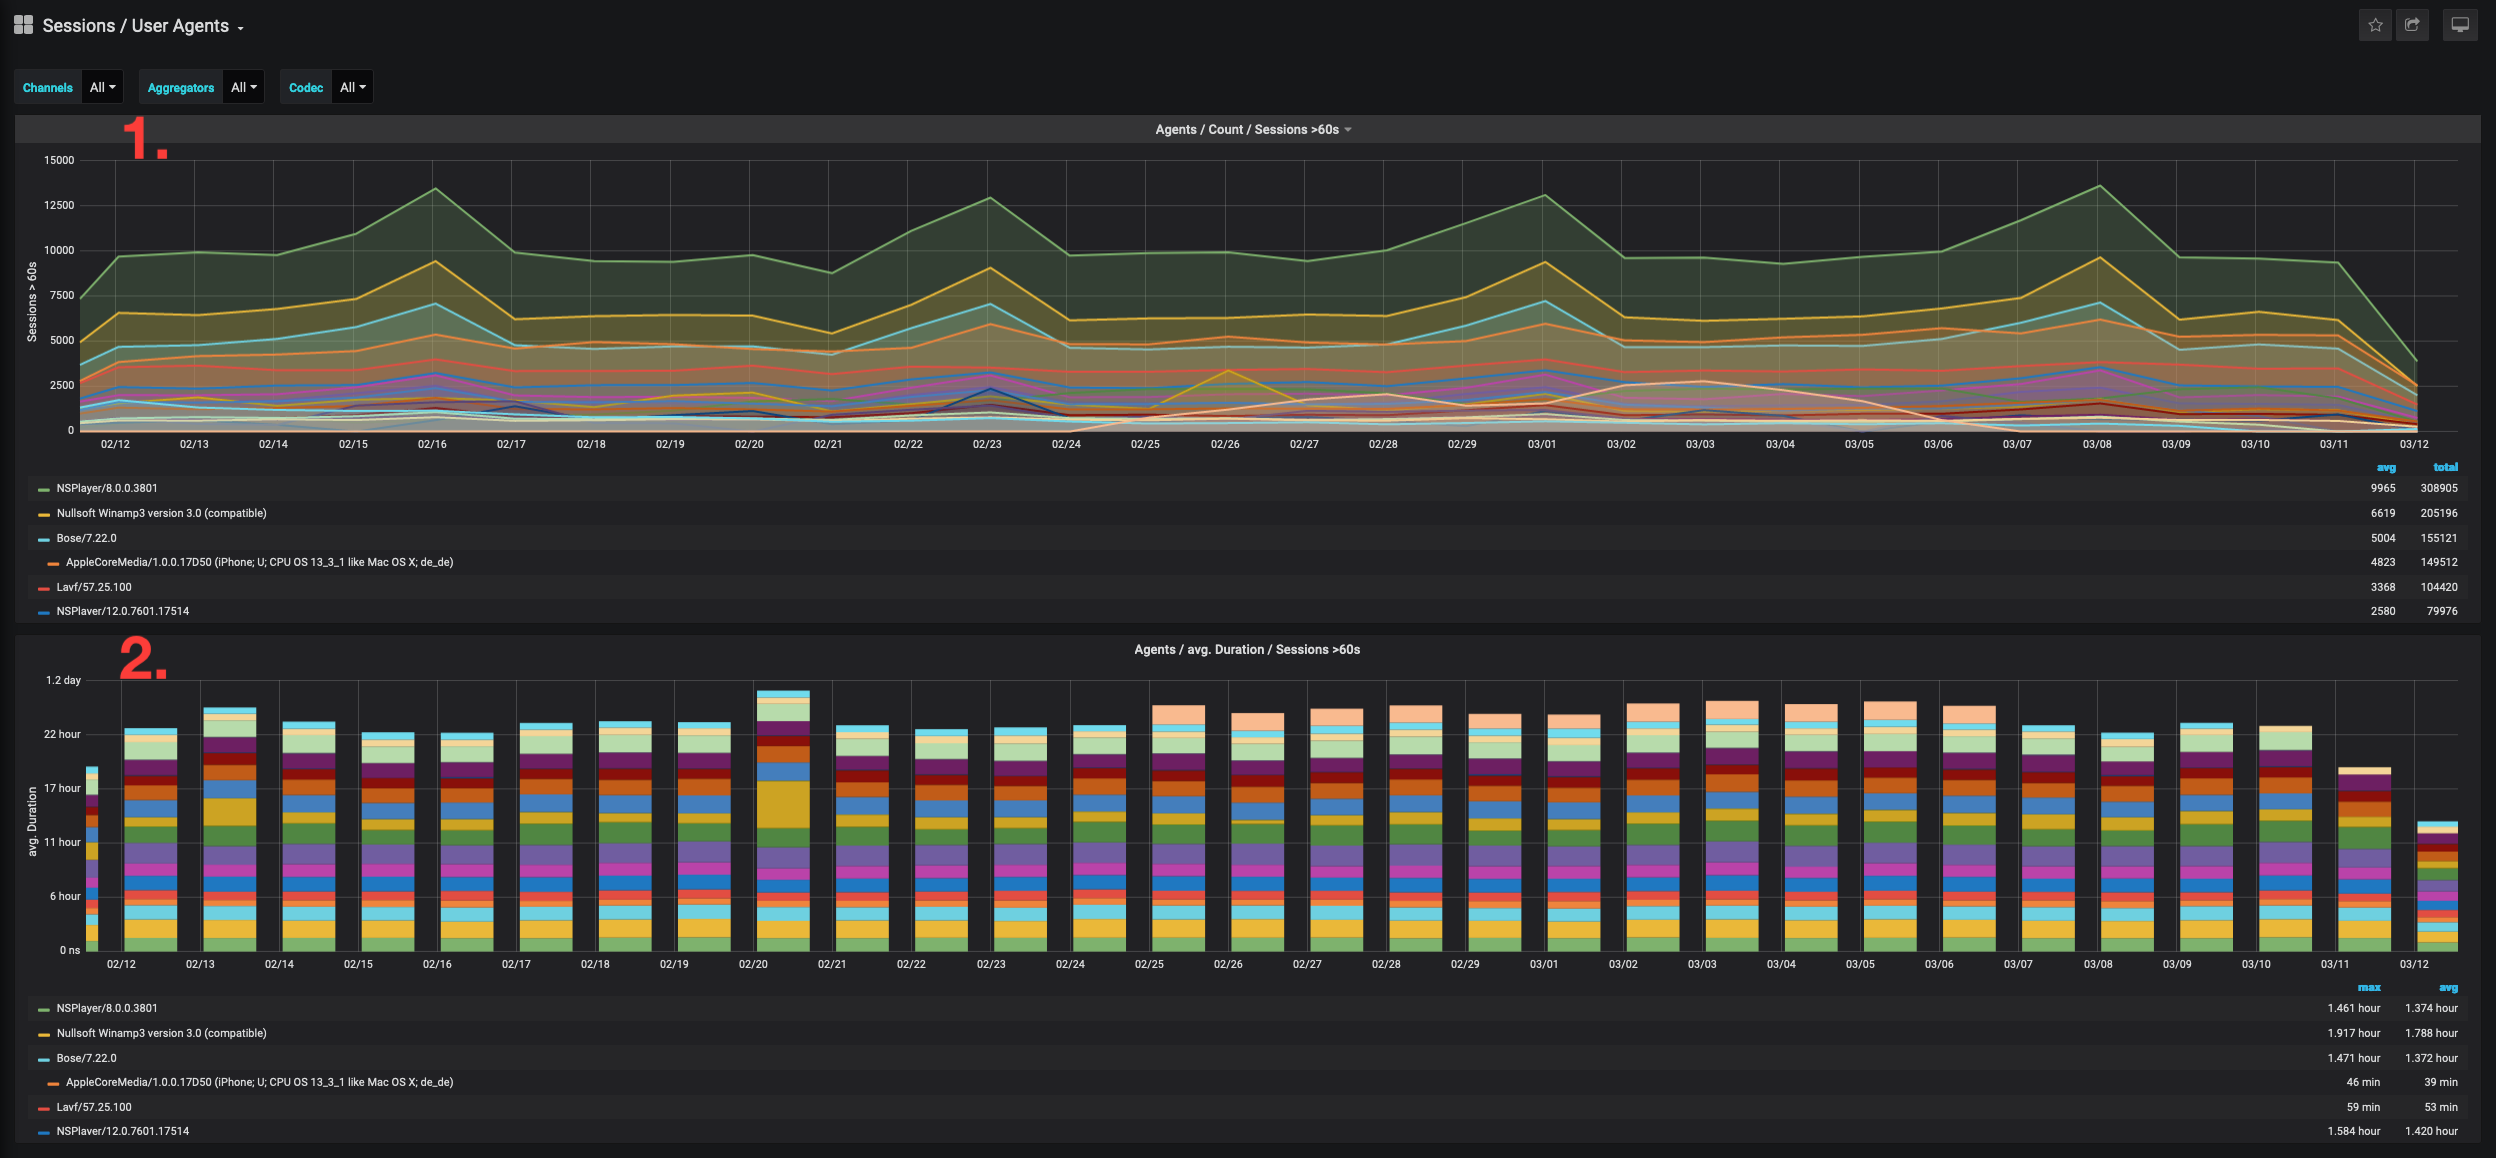Image resolution: width=2496 pixels, height=1158 pixels.
Task: Click NSPlayer total value 308905
Action: coord(2439,488)
